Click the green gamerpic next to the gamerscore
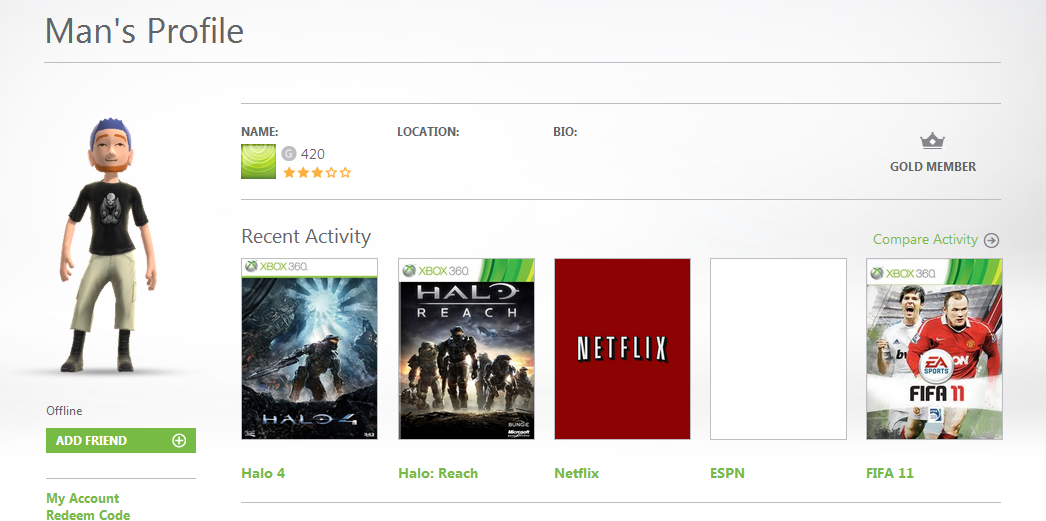The width and height of the screenshot is (1046, 521). [x=258, y=161]
